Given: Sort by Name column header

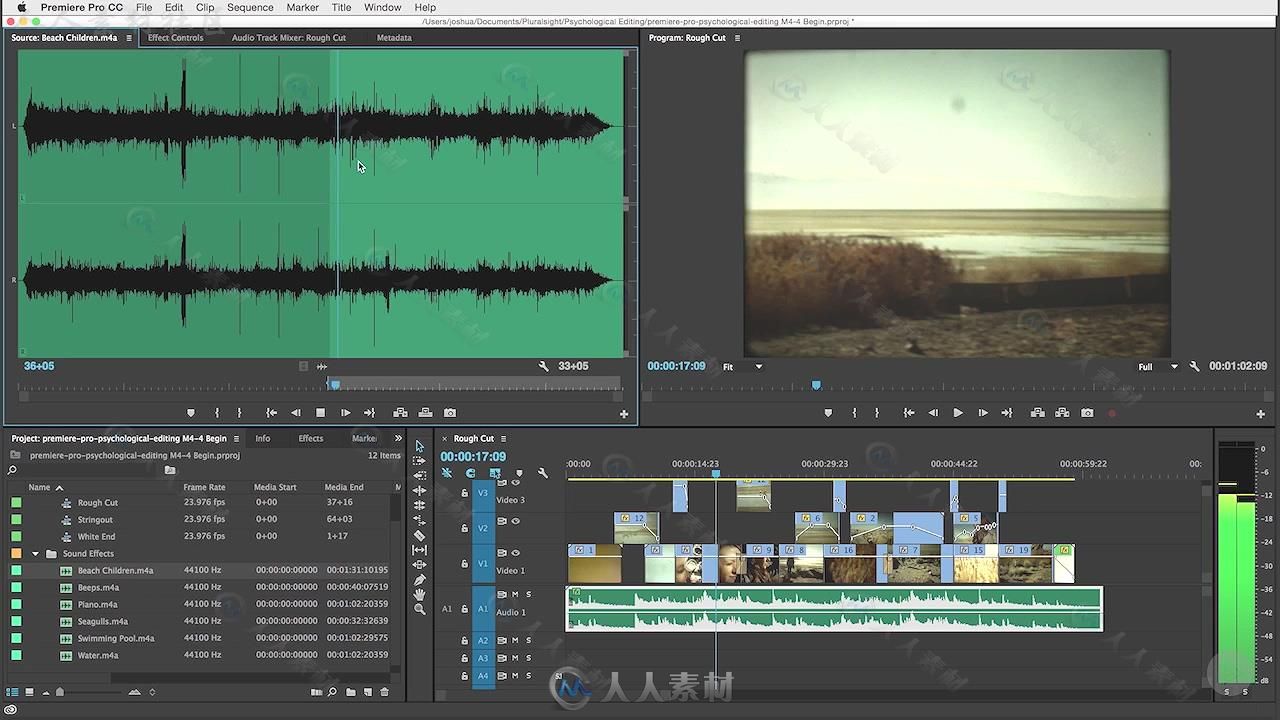Looking at the screenshot, I should point(39,487).
